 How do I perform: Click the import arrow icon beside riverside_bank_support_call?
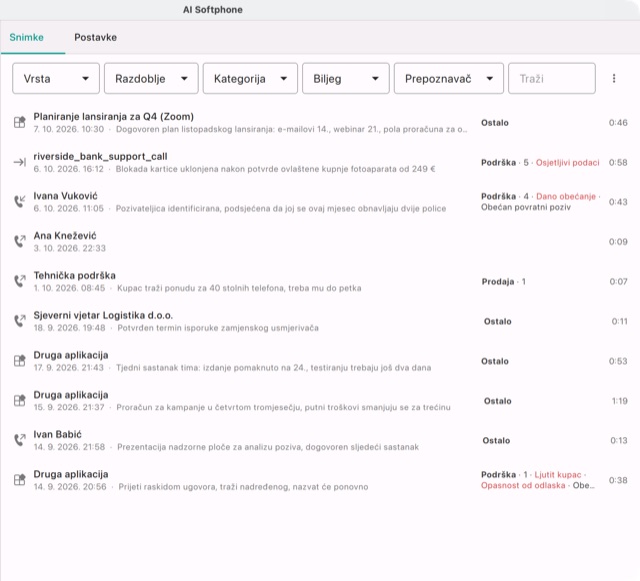point(20,162)
